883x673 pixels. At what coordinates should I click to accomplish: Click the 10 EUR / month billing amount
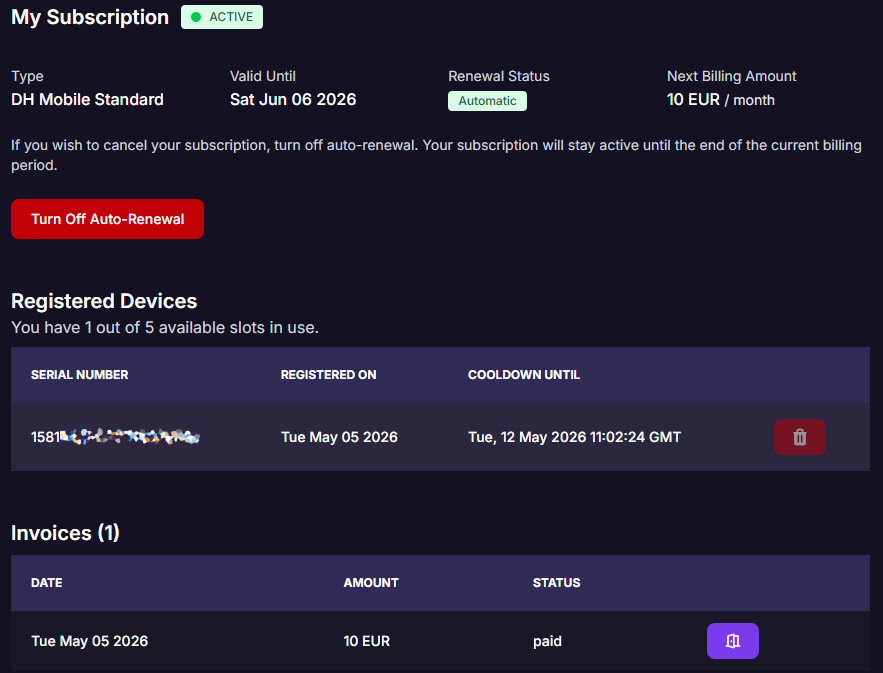point(721,100)
